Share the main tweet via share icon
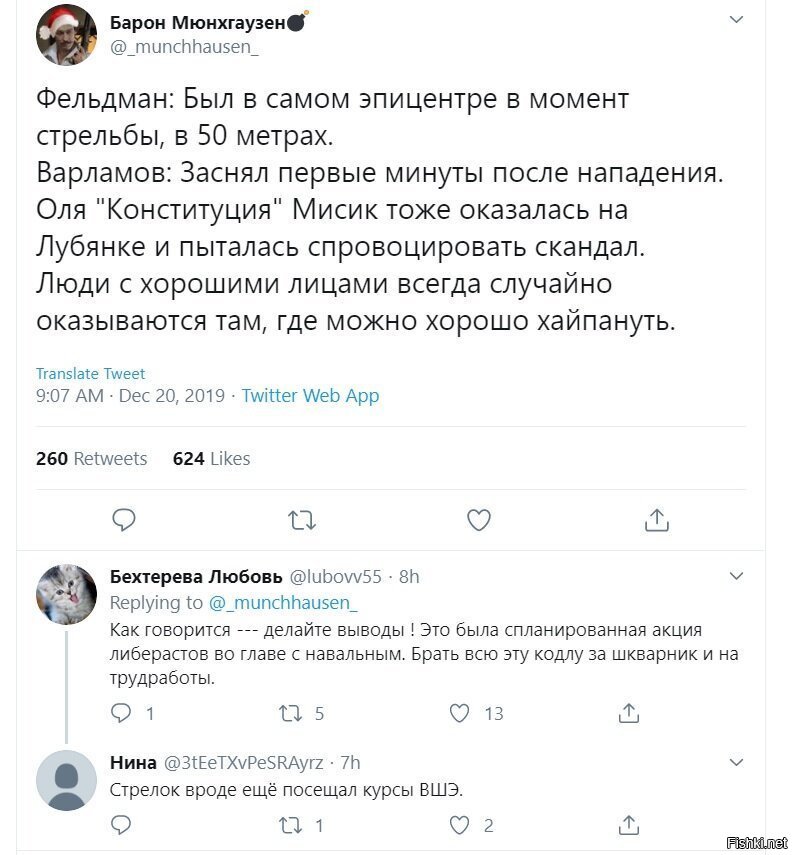Screen dimensions: 793x855 click(657, 520)
